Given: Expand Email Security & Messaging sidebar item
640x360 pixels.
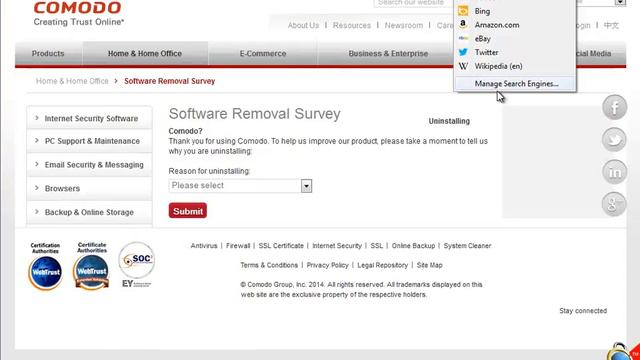Looking at the screenshot, I should 89,164.
